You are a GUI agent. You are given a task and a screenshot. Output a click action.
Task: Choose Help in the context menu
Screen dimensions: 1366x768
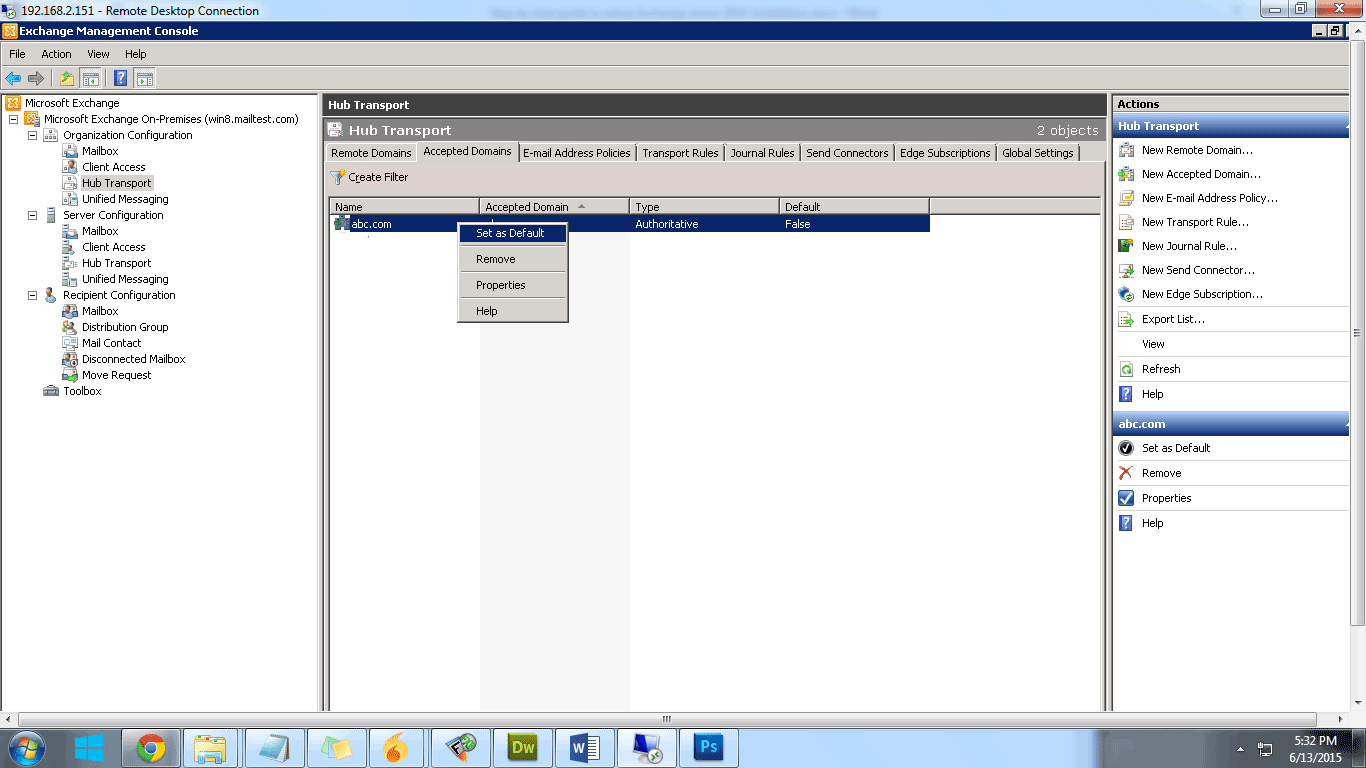pos(513,311)
